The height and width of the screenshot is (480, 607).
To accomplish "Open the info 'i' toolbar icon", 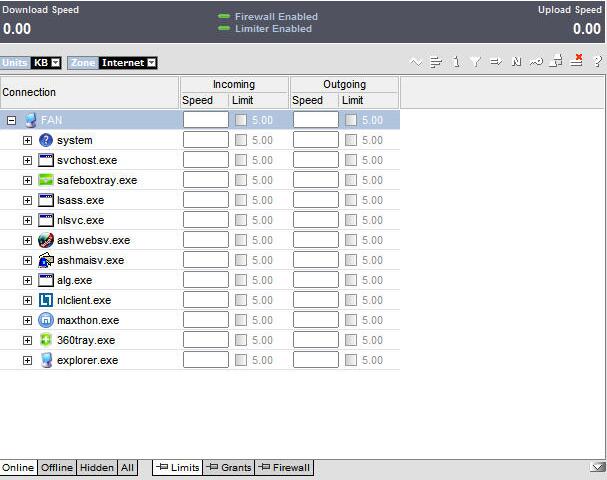I will point(457,62).
